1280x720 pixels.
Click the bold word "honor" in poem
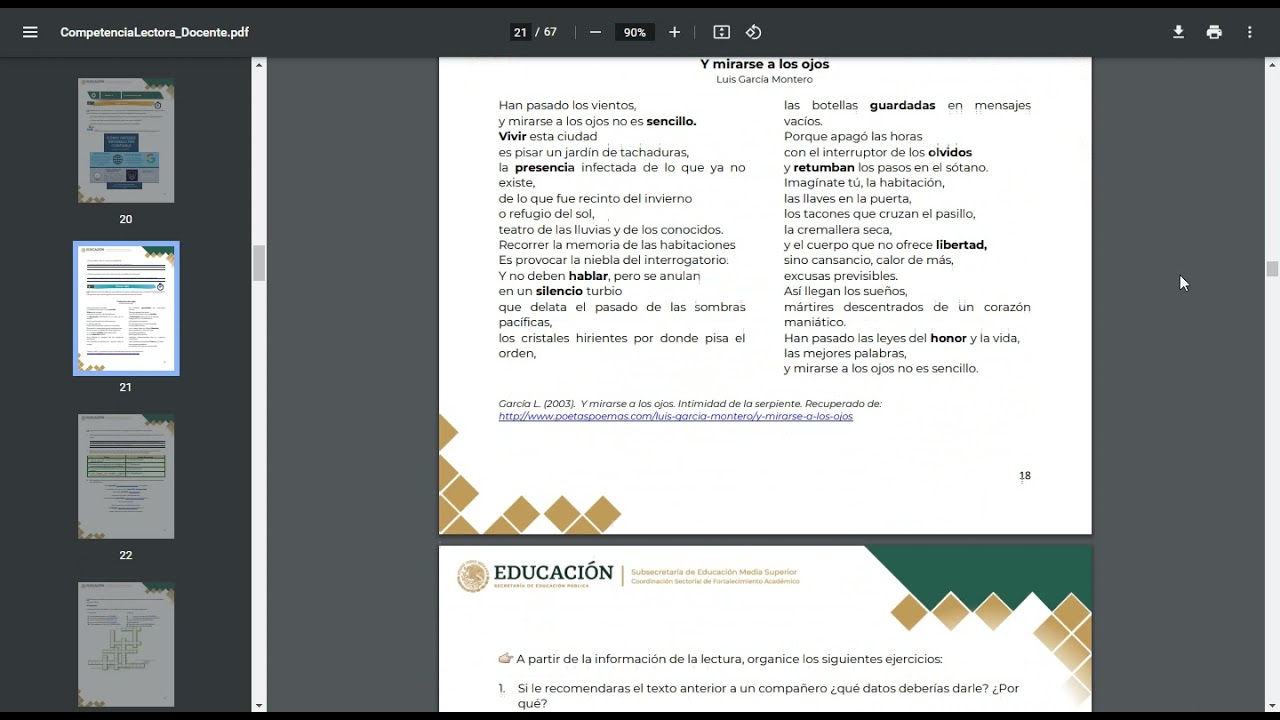(948, 338)
